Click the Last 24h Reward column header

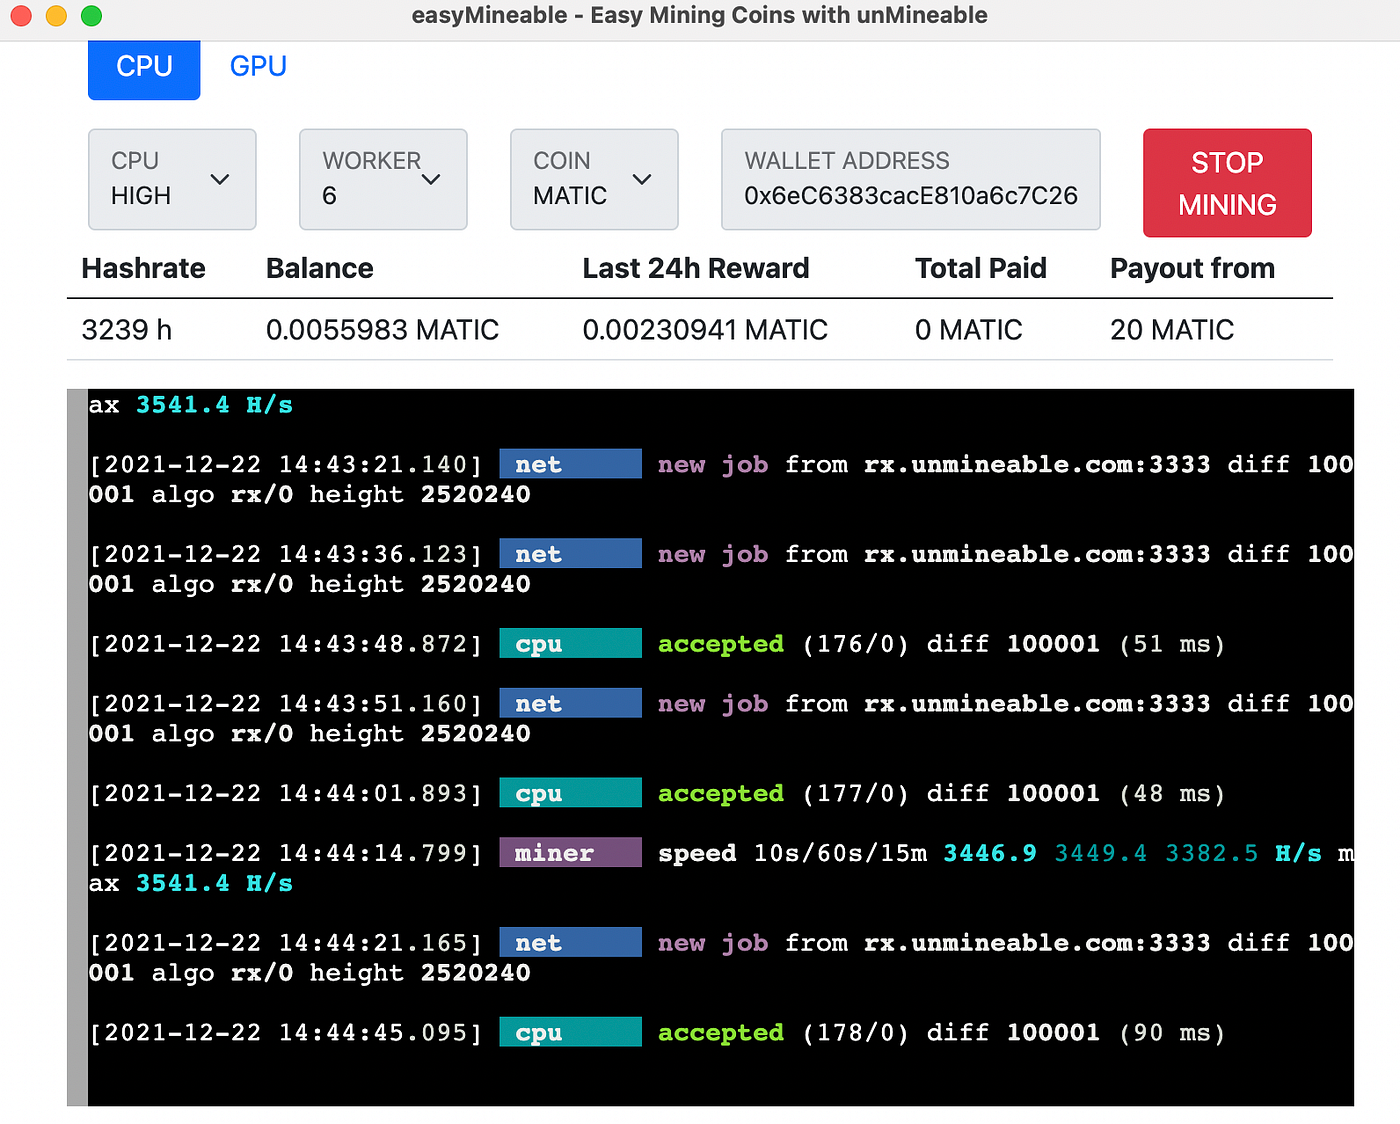click(x=696, y=268)
